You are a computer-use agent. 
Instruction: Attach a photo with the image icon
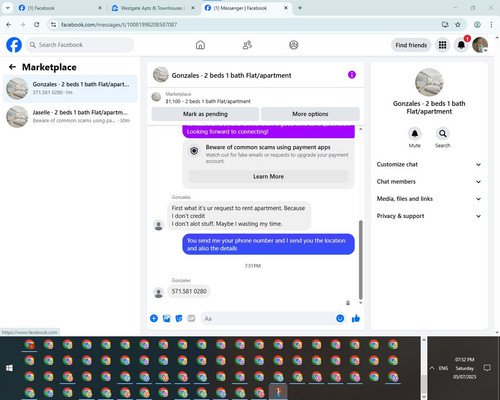click(x=166, y=318)
